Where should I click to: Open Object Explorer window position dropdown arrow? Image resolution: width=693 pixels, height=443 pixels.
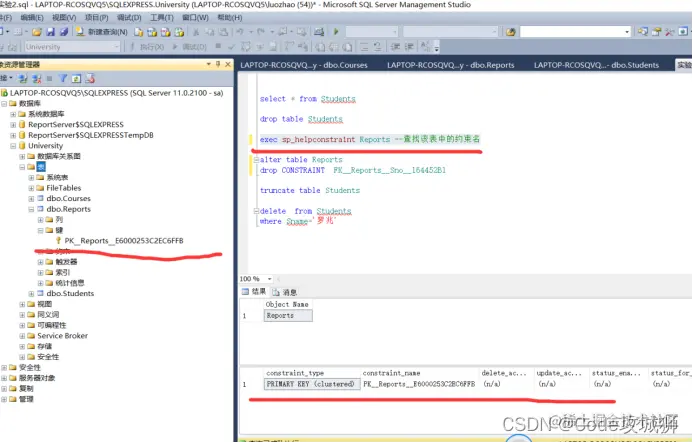click(x=209, y=65)
